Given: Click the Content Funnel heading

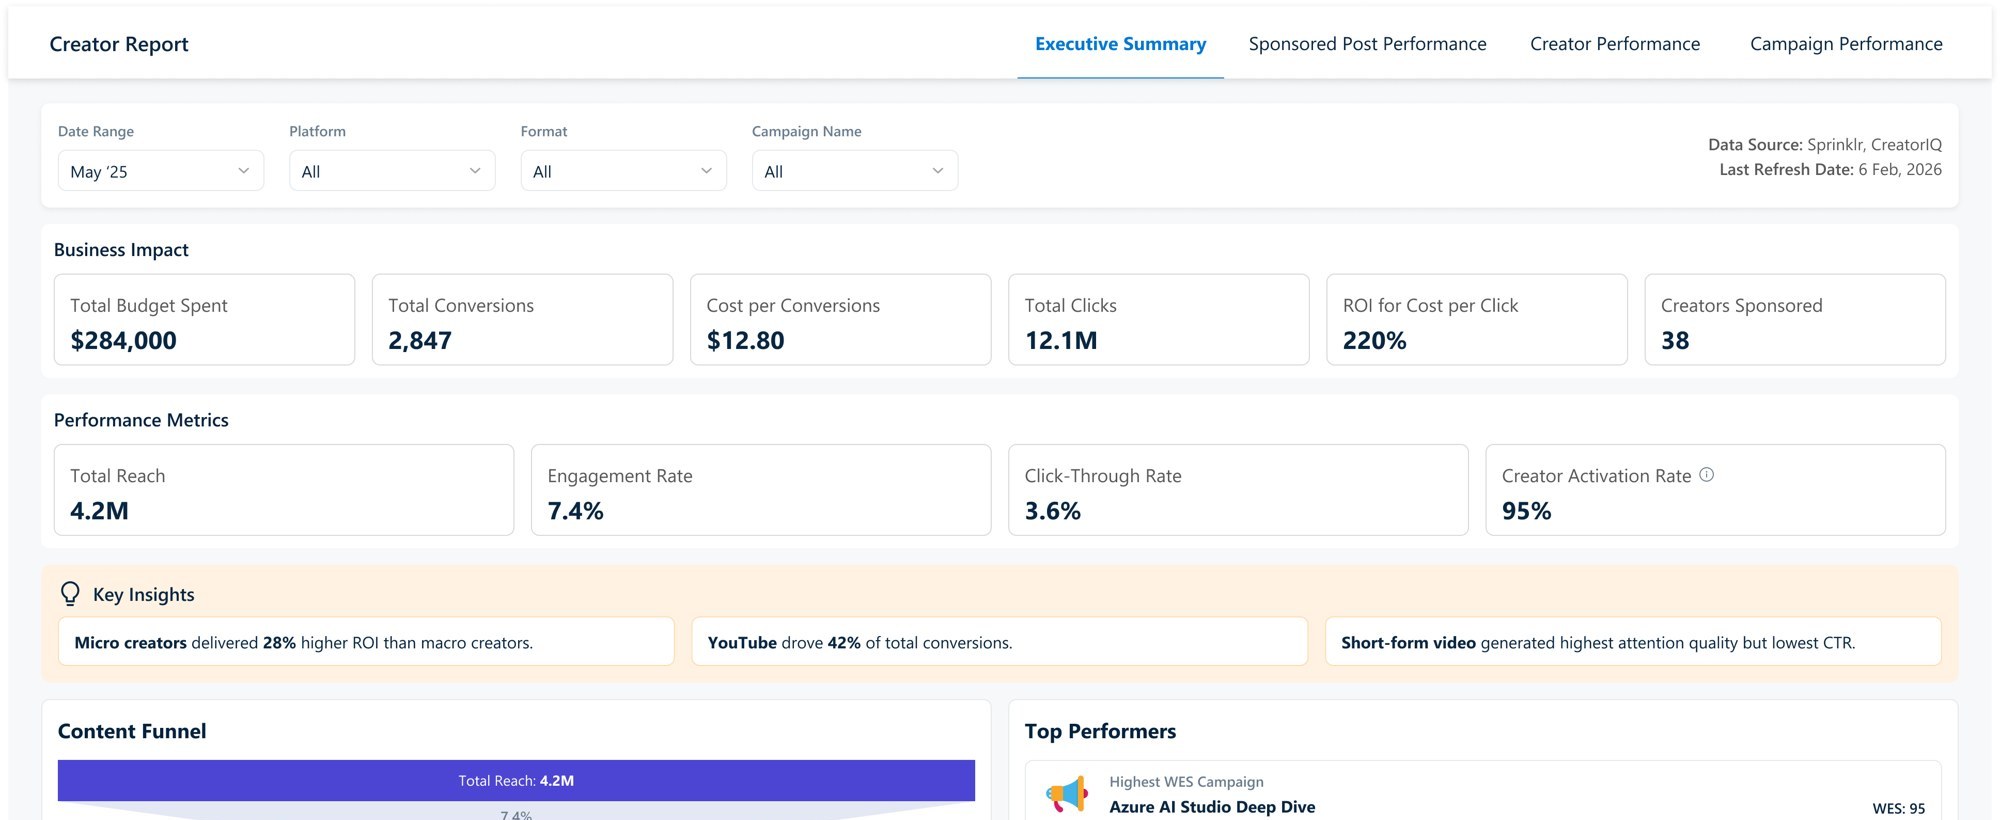Looking at the screenshot, I should point(132,731).
